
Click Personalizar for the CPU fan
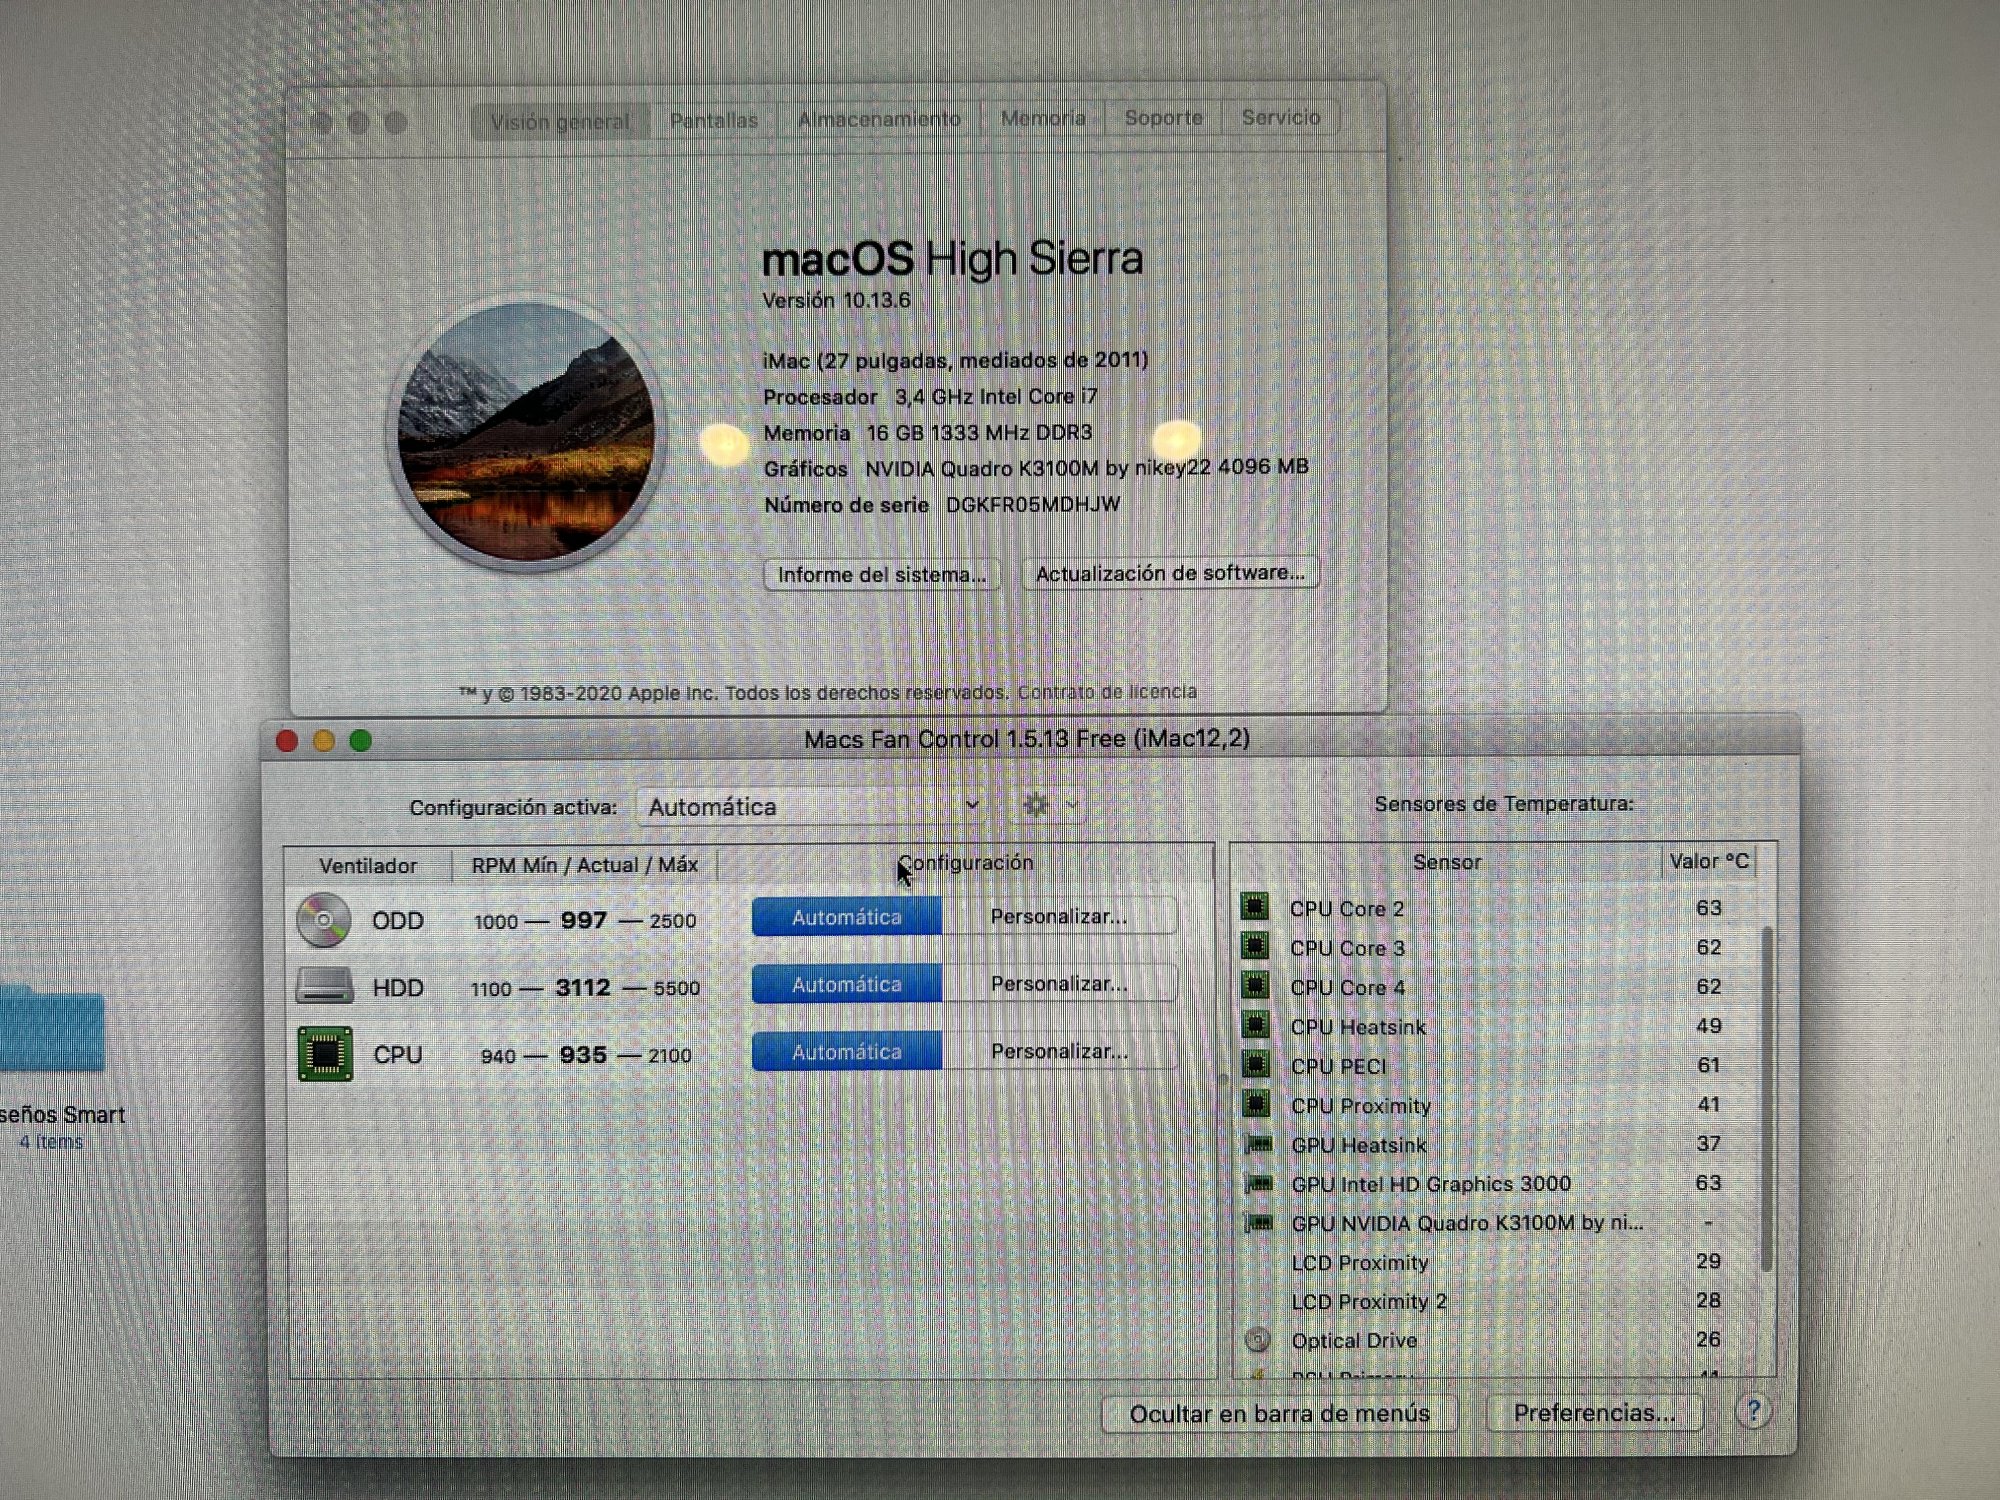tap(1058, 1052)
